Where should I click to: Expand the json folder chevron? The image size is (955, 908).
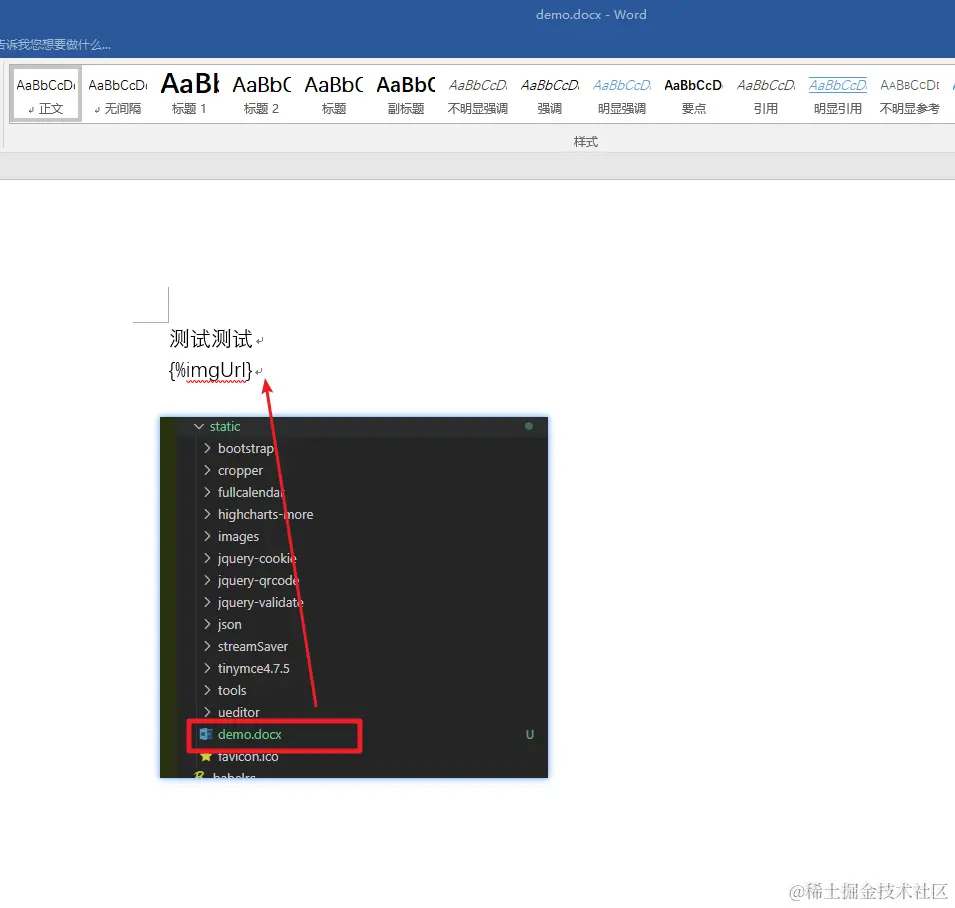tap(207, 624)
